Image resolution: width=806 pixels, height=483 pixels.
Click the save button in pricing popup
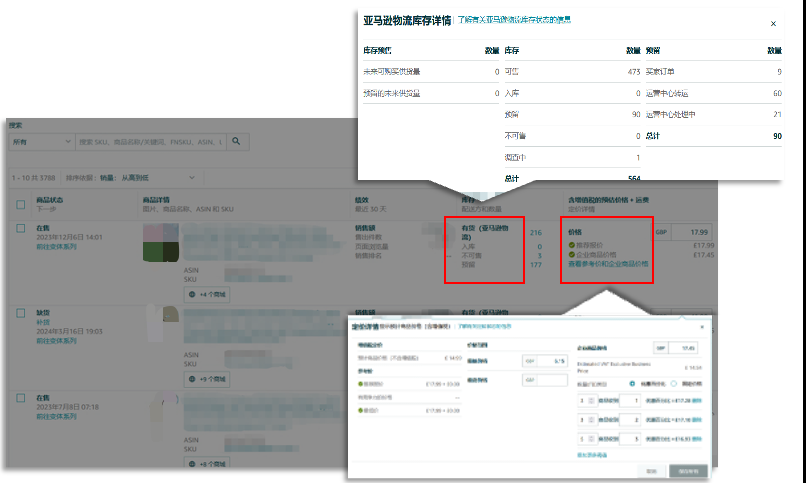click(688, 470)
